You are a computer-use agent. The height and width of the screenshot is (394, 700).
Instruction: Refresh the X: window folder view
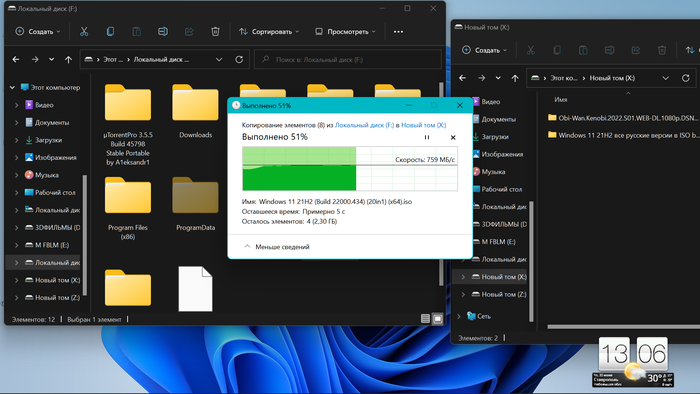click(686, 78)
